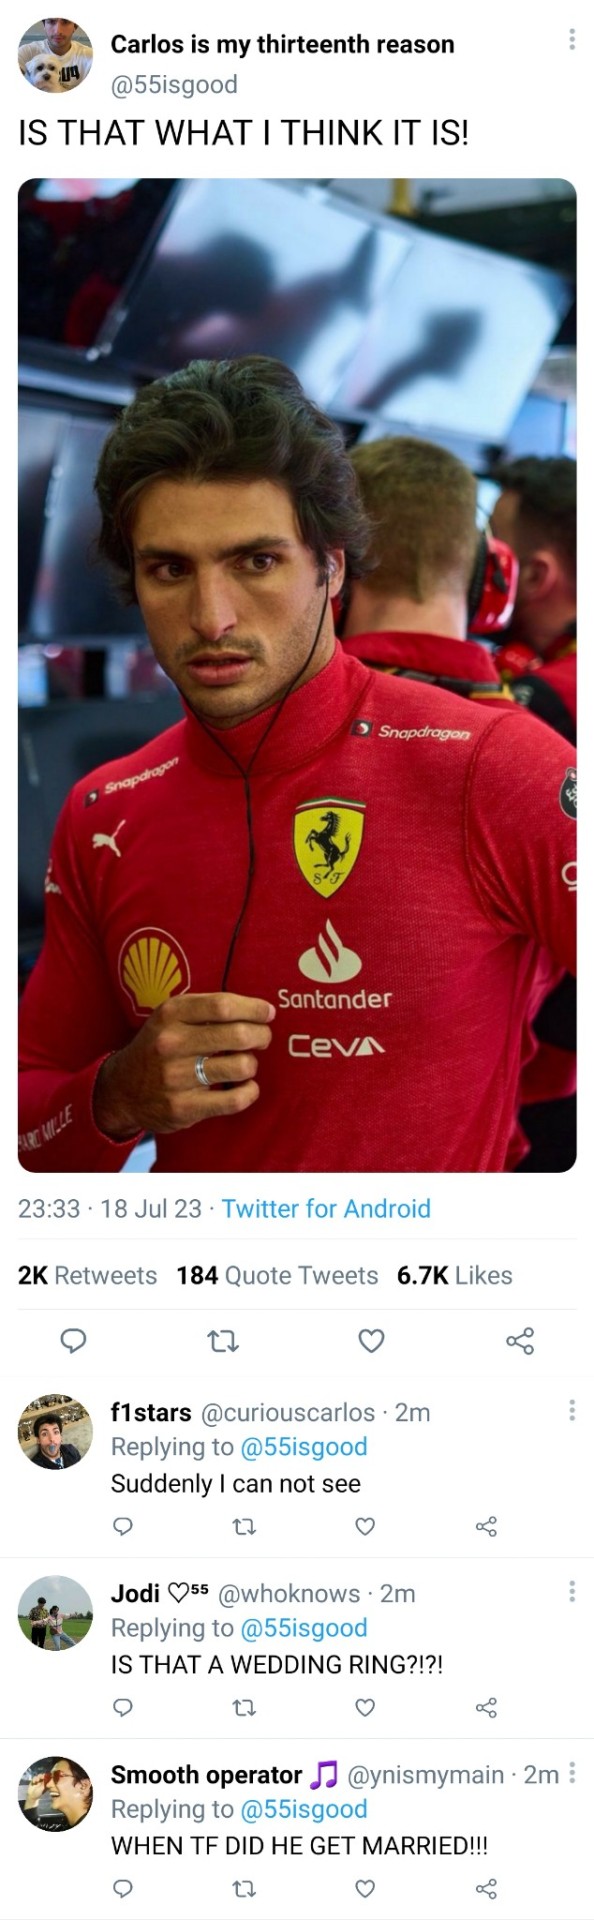View the 184 Quote Tweets

tap(277, 1275)
